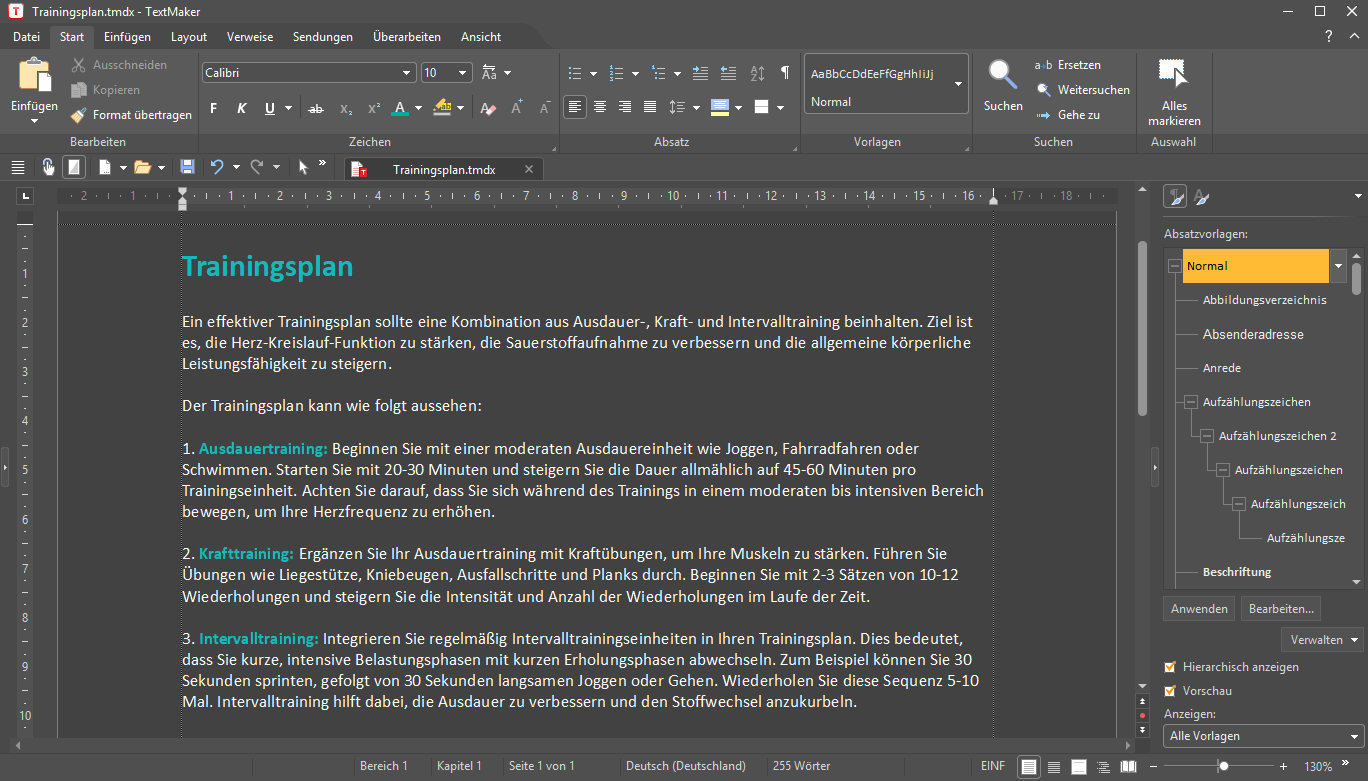Click the Bearbeiten... button
This screenshot has height=781, width=1368.
[x=1281, y=609]
